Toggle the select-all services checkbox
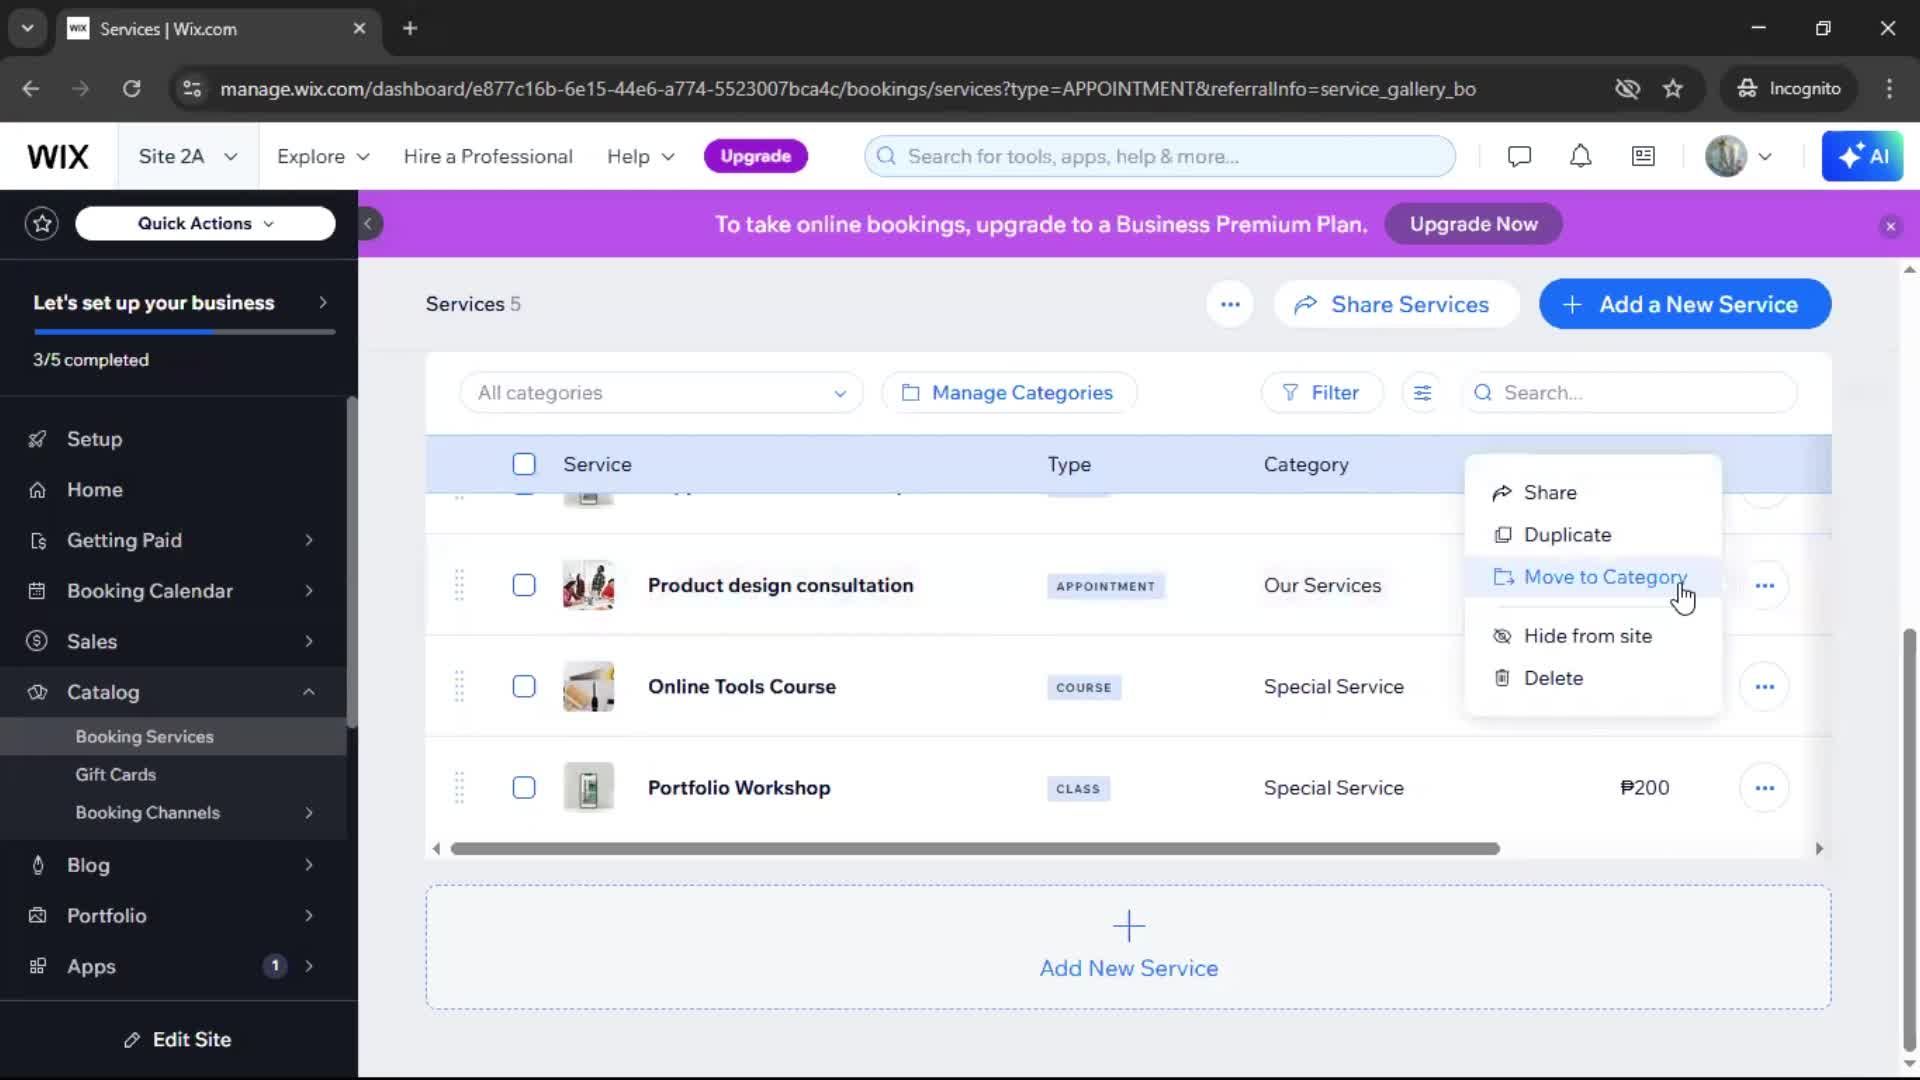Viewport: 1920px width, 1080px height. (x=524, y=464)
